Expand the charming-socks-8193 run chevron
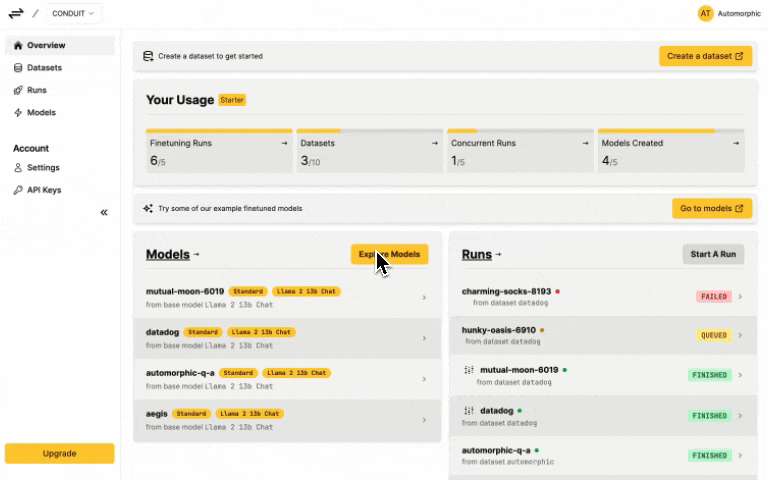The width and height of the screenshot is (768, 480). tap(740, 296)
